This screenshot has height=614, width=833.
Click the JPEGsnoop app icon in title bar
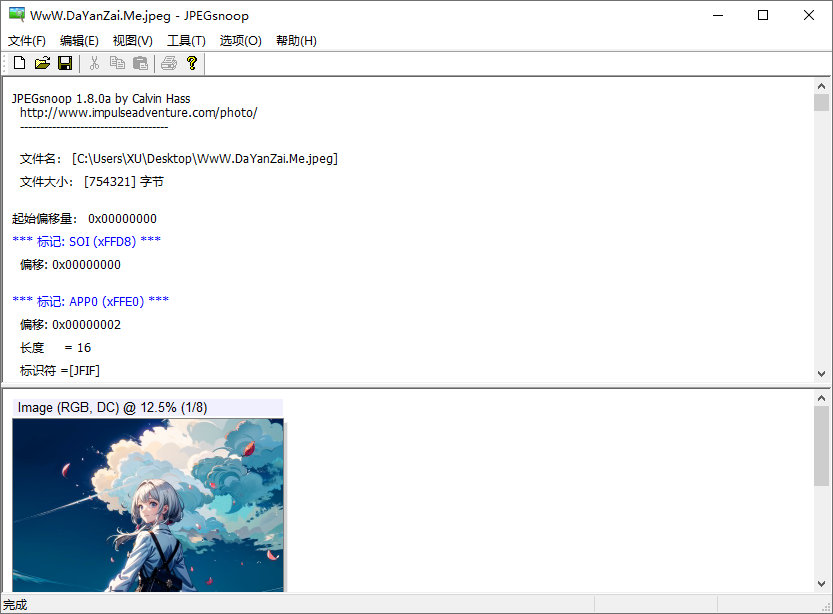coord(16,14)
